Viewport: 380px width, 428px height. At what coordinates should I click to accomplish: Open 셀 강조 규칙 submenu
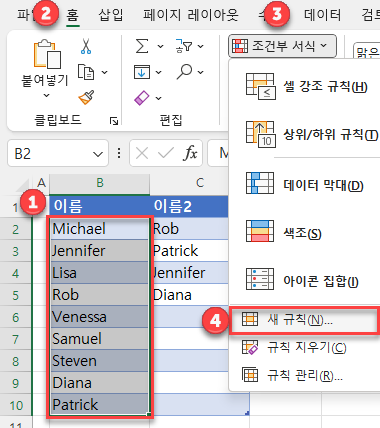pos(306,87)
